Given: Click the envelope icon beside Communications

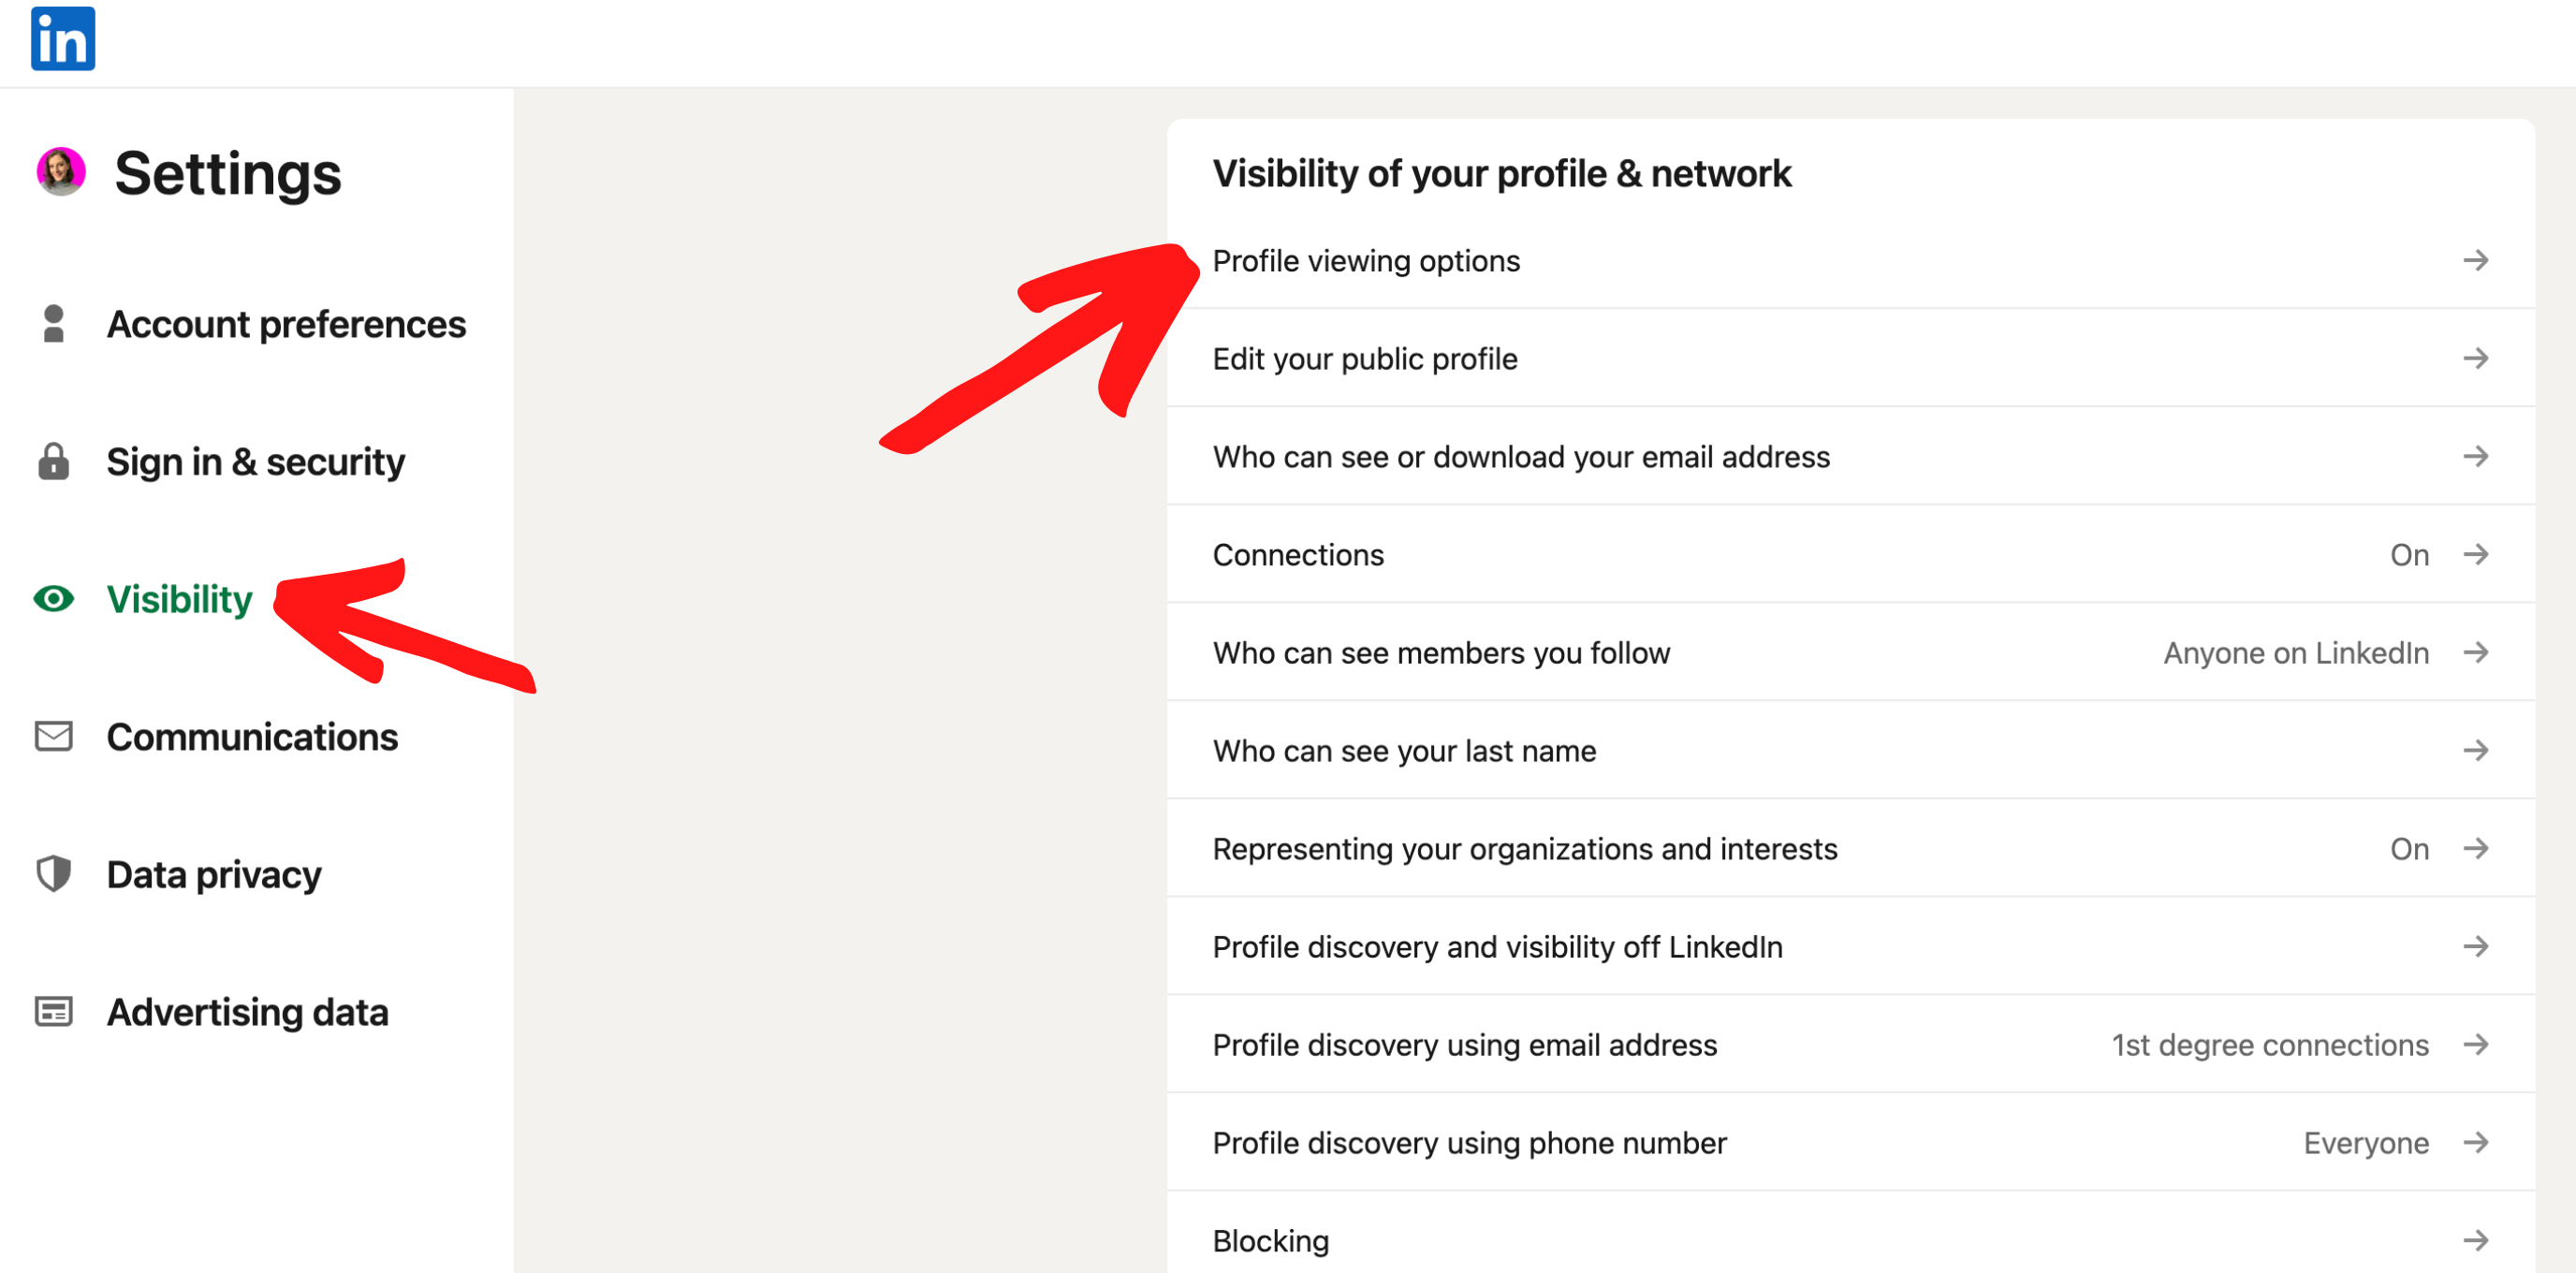Looking at the screenshot, I should point(53,737).
